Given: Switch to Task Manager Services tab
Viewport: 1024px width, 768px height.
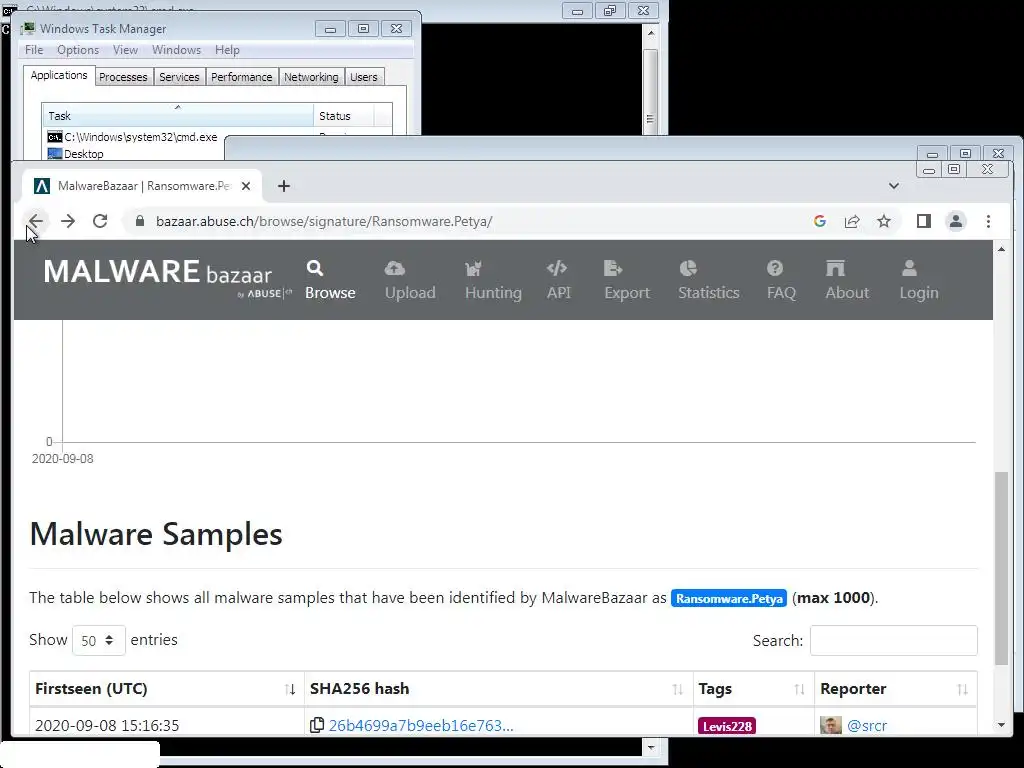Looking at the screenshot, I should (x=179, y=77).
